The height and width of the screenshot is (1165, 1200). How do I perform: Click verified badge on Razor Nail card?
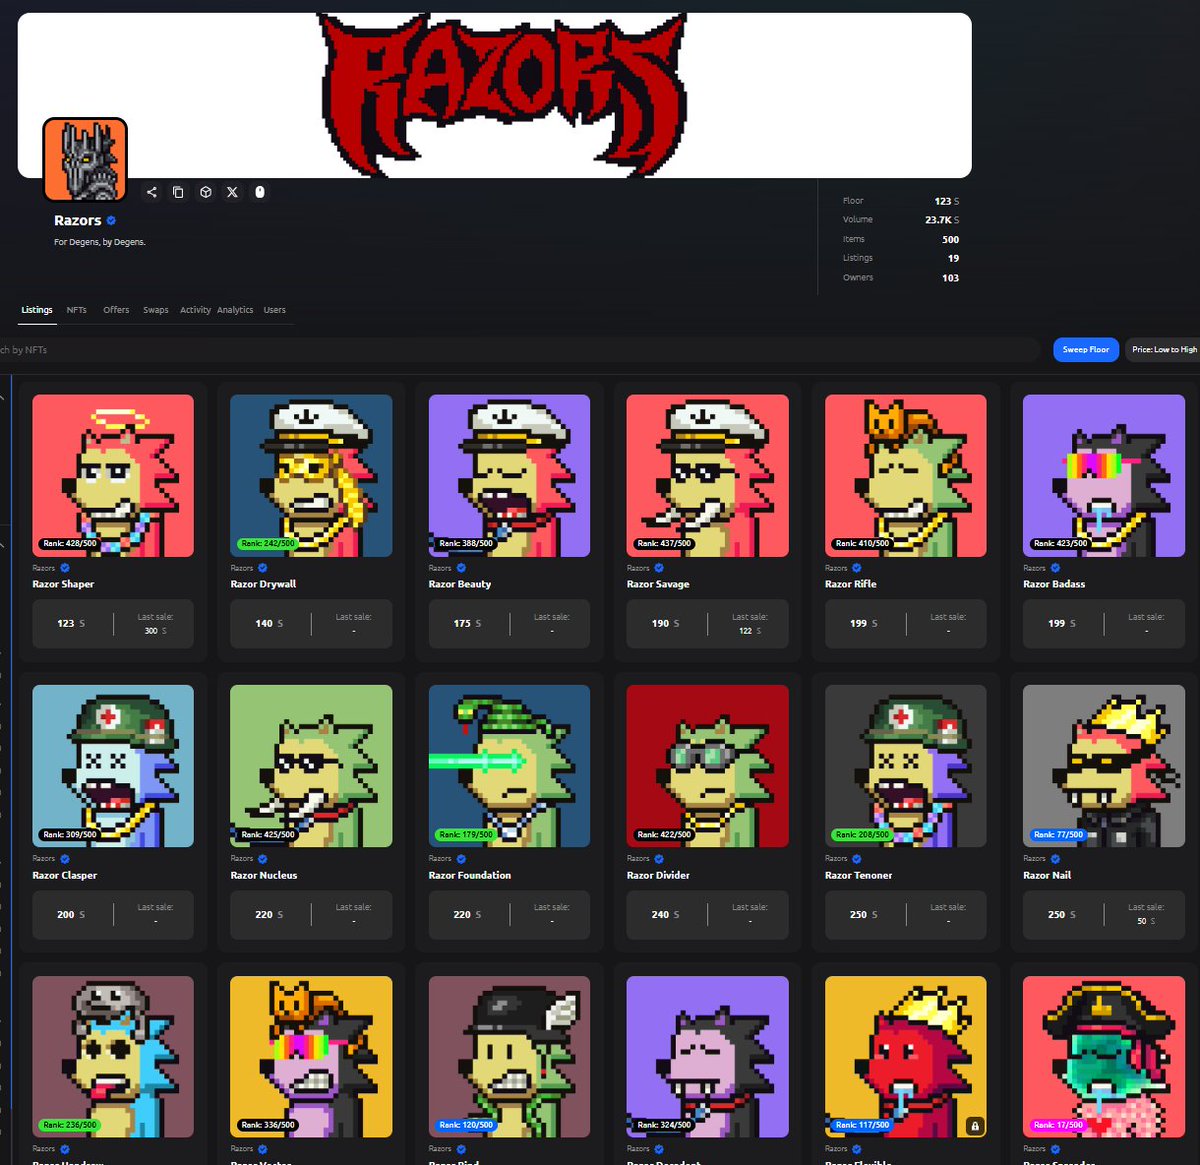1055,859
